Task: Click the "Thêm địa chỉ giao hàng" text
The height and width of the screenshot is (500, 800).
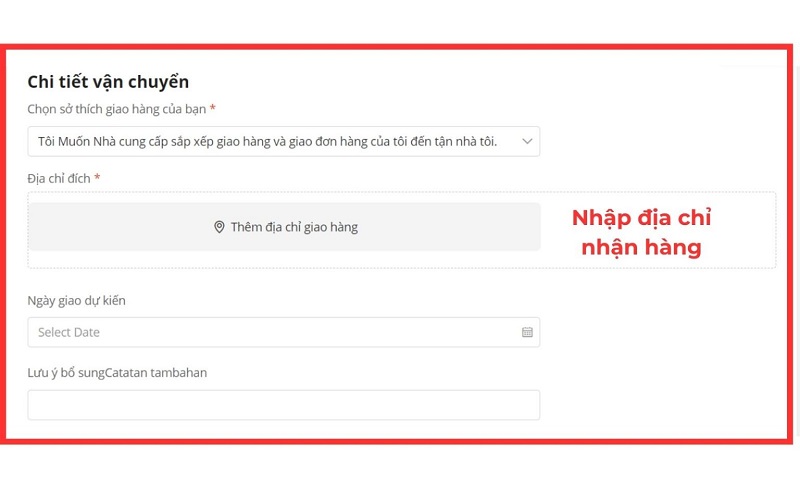Action: [294, 227]
